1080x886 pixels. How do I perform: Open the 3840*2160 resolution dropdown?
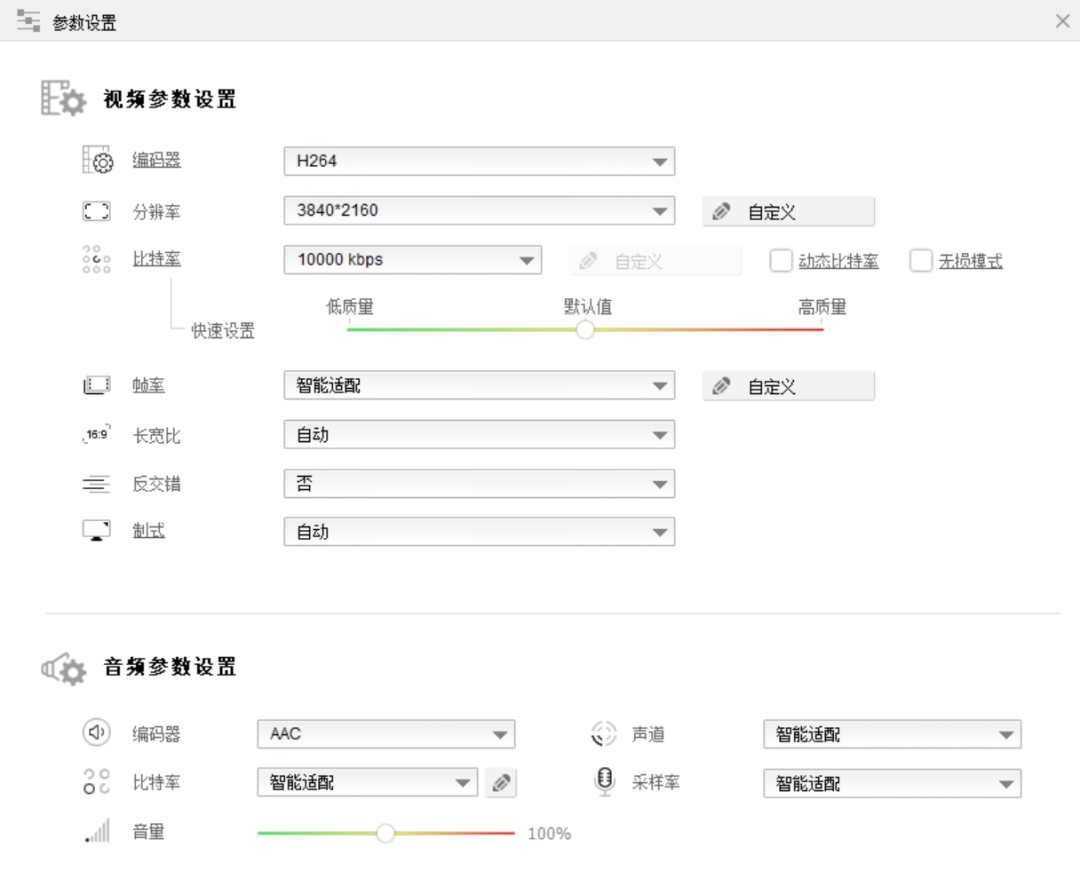pos(479,211)
